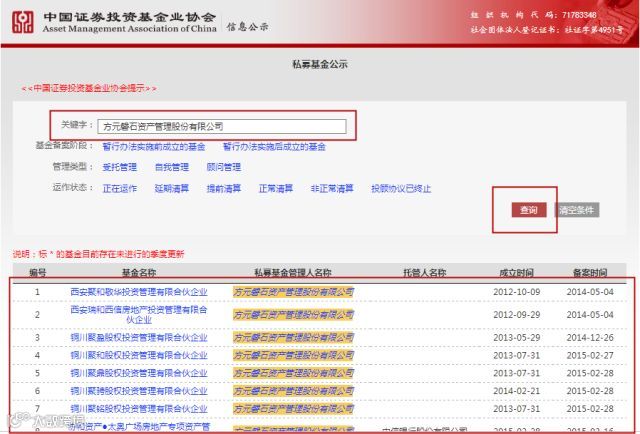Click the red 查询 search button
The height and width of the screenshot is (434, 640).
click(x=529, y=210)
